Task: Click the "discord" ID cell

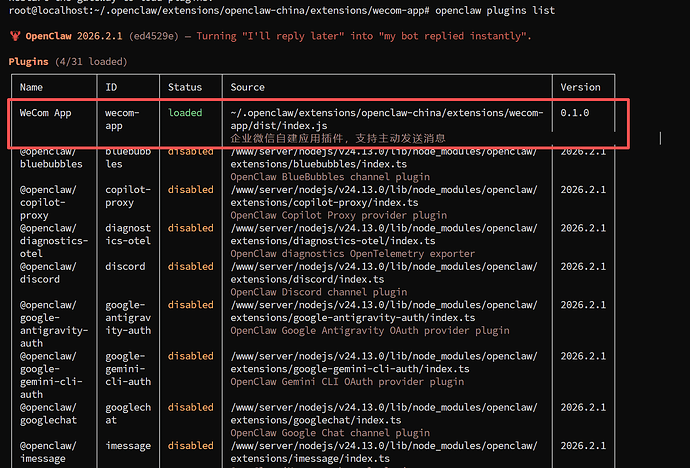Action: [x=125, y=267]
